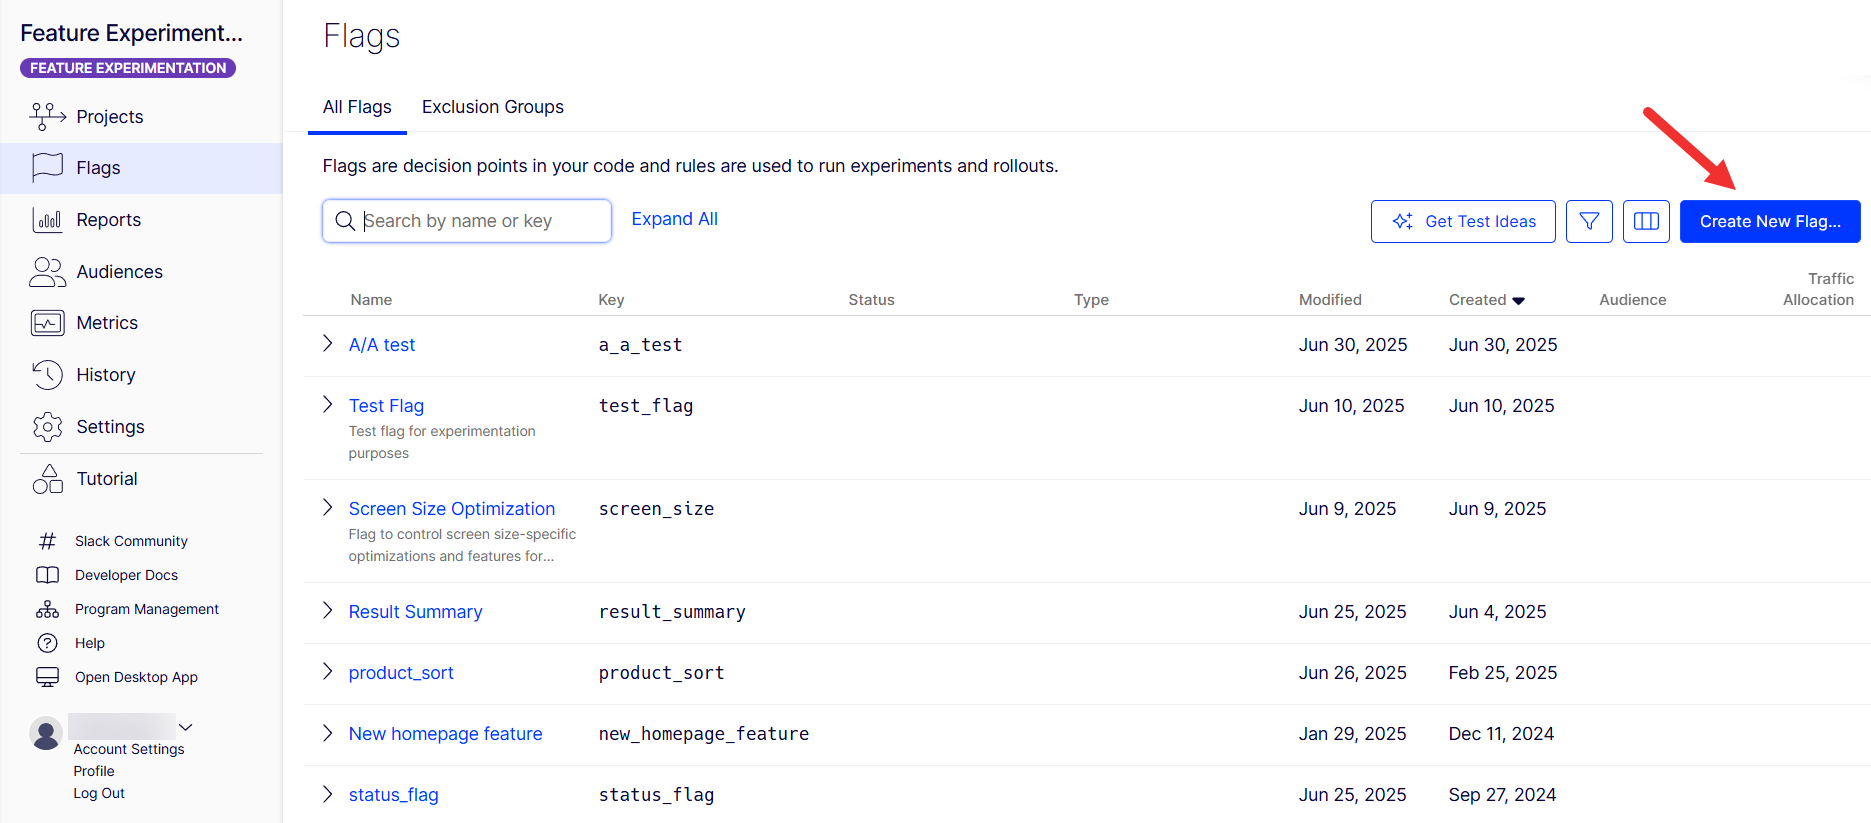Screen dimensions: 1871x823
Task: Click the Create New Flag button
Action: coord(1770,221)
